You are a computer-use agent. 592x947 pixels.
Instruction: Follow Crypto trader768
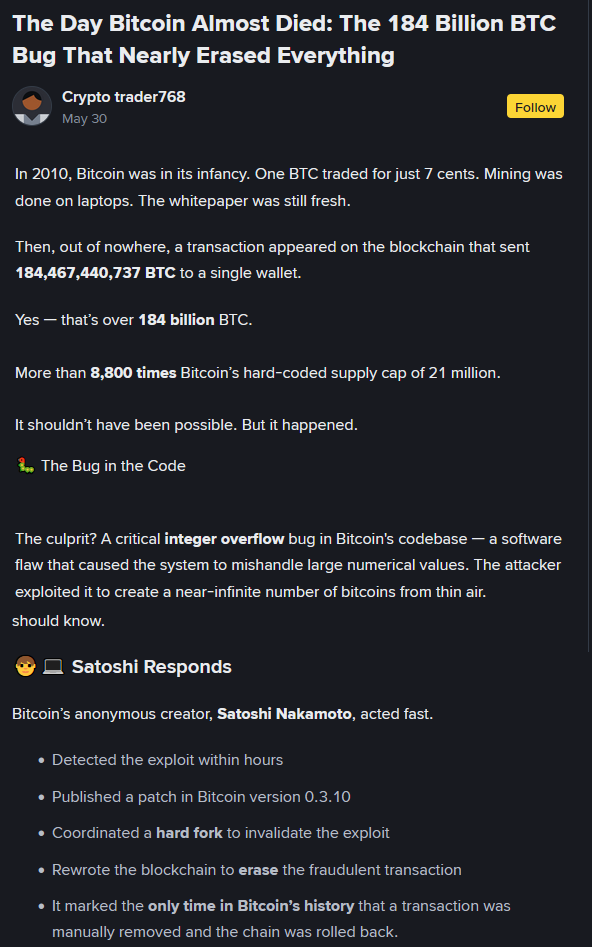click(535, 106)
